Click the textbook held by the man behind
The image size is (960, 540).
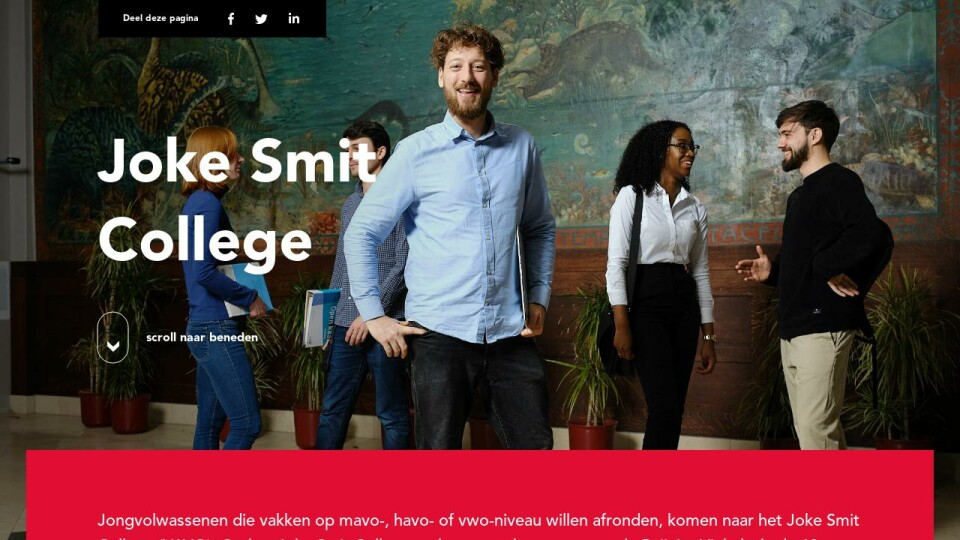point(320,317)
